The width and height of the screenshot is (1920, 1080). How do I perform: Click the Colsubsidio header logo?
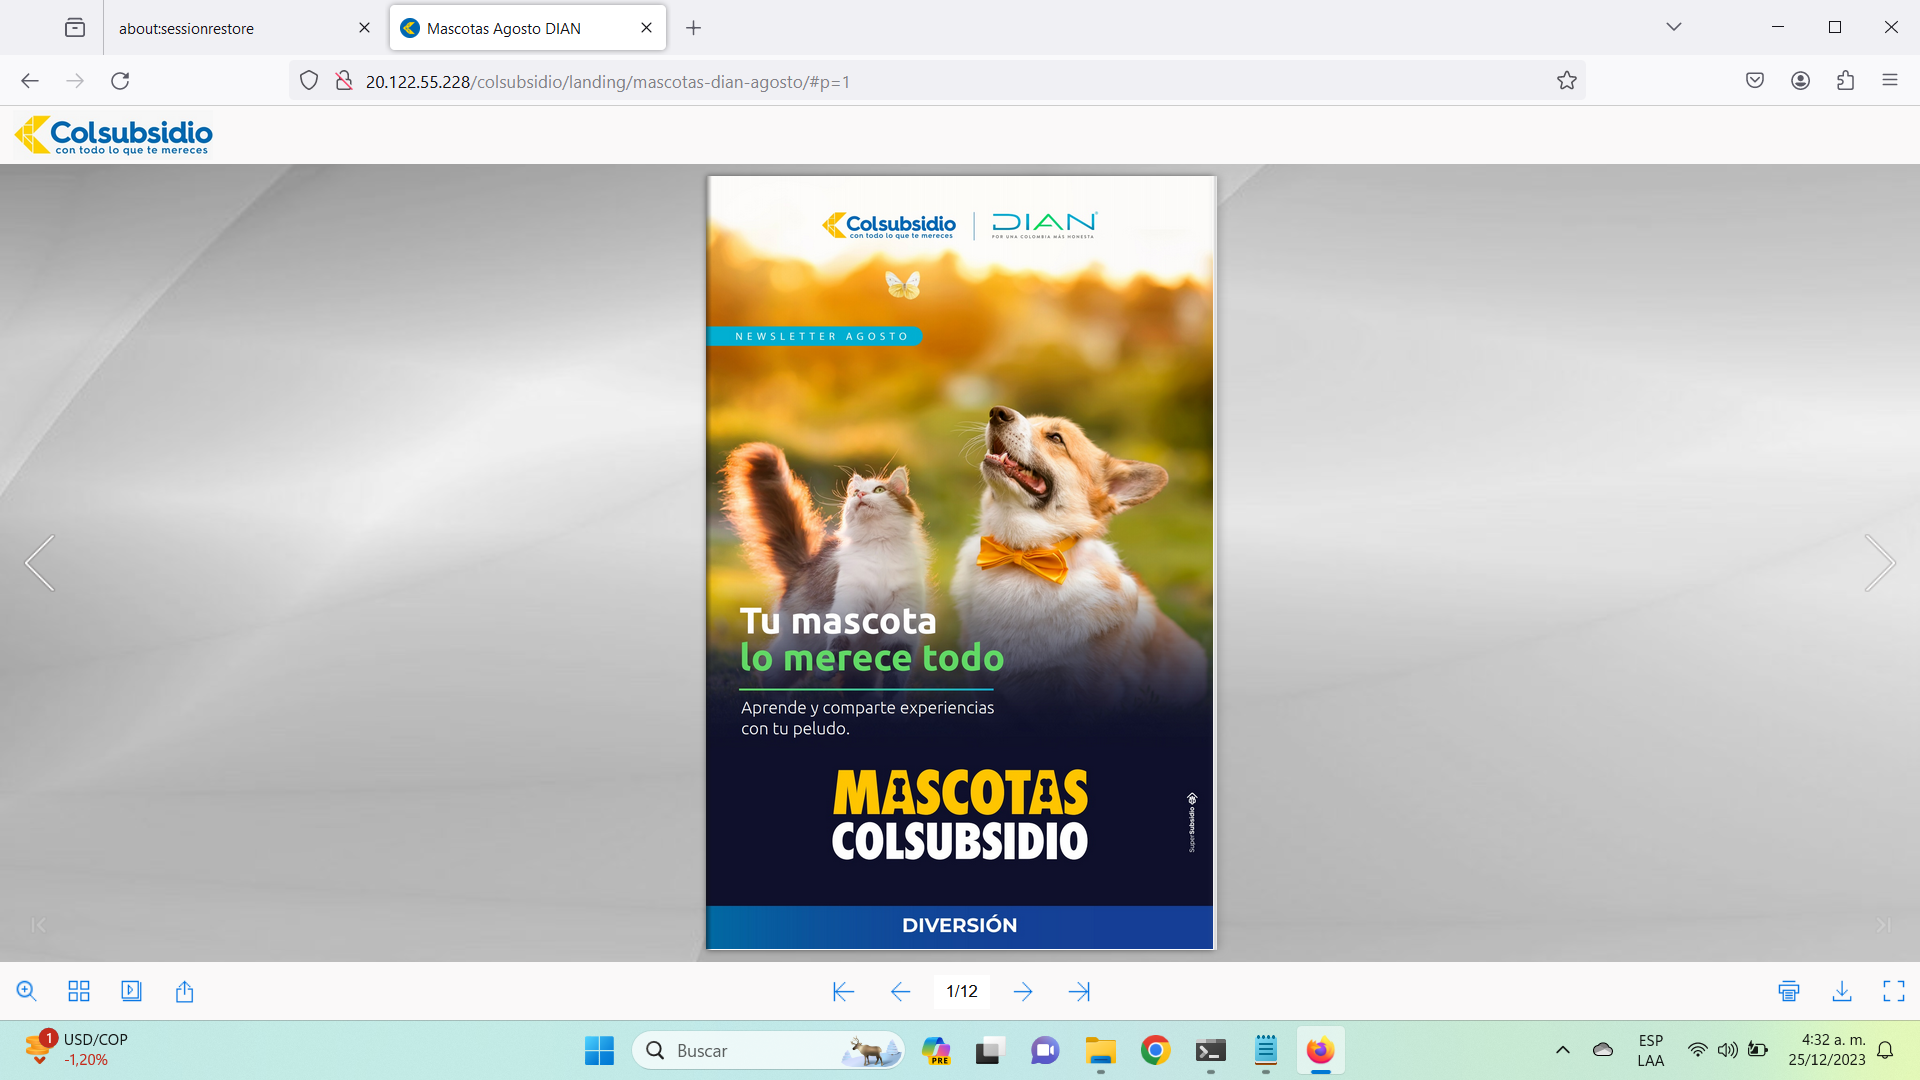pos(114,135)
